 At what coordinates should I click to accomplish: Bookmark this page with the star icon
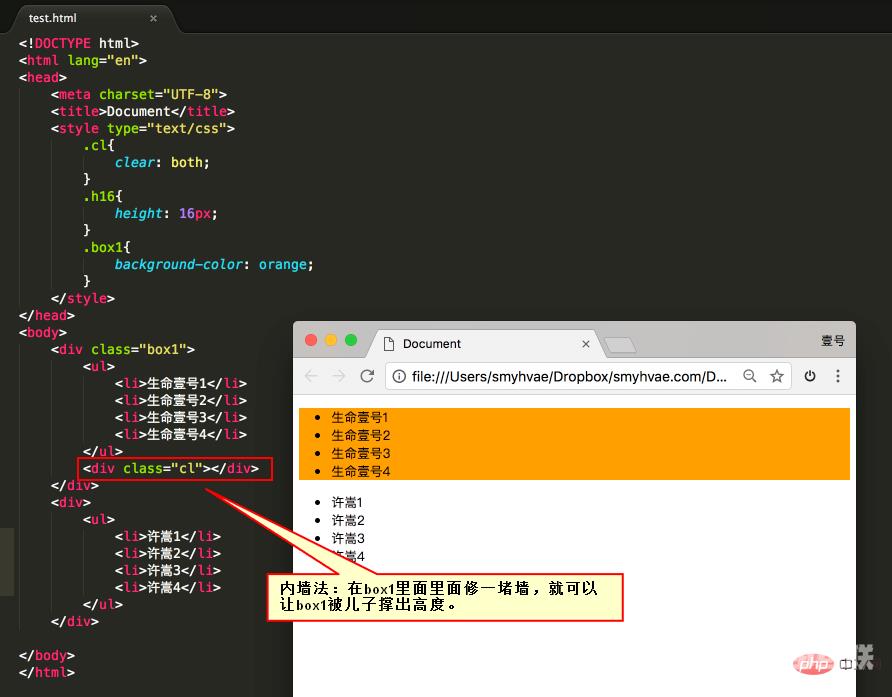point(776,376)
